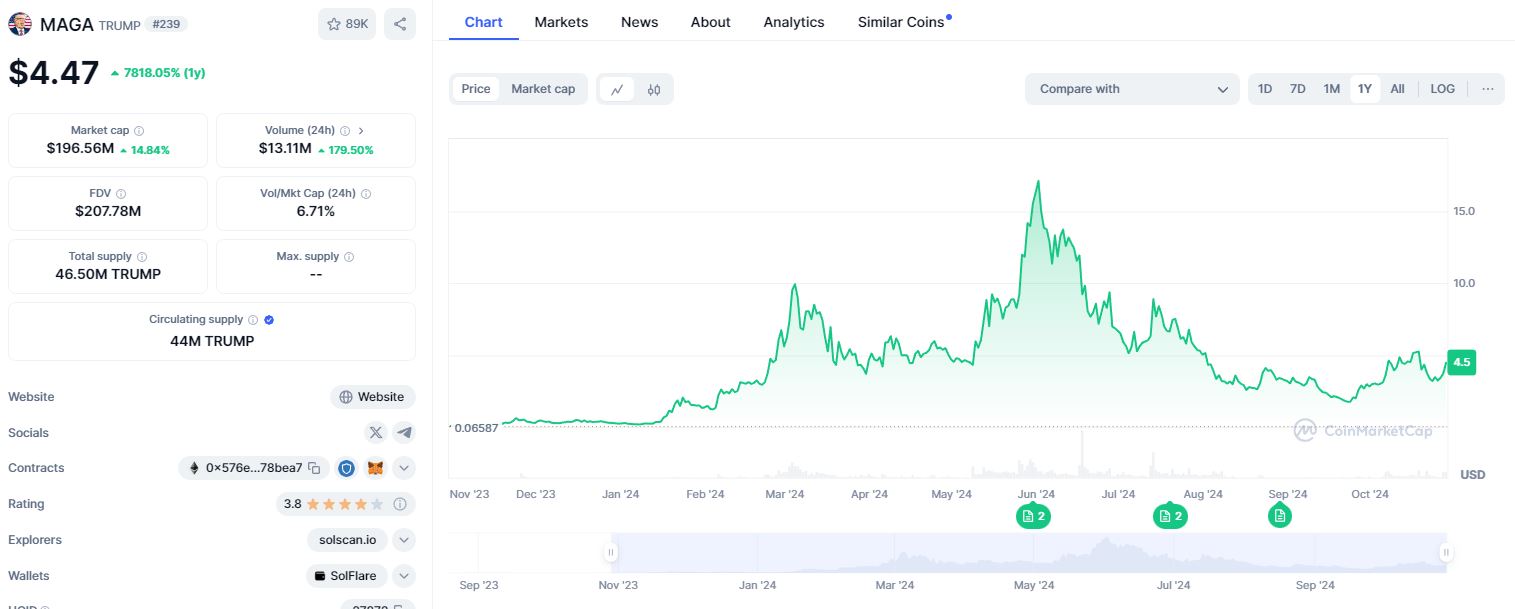Open the Chart tab
The width and height of the screenshot is (1515, 609).
[x=484, y=22]
